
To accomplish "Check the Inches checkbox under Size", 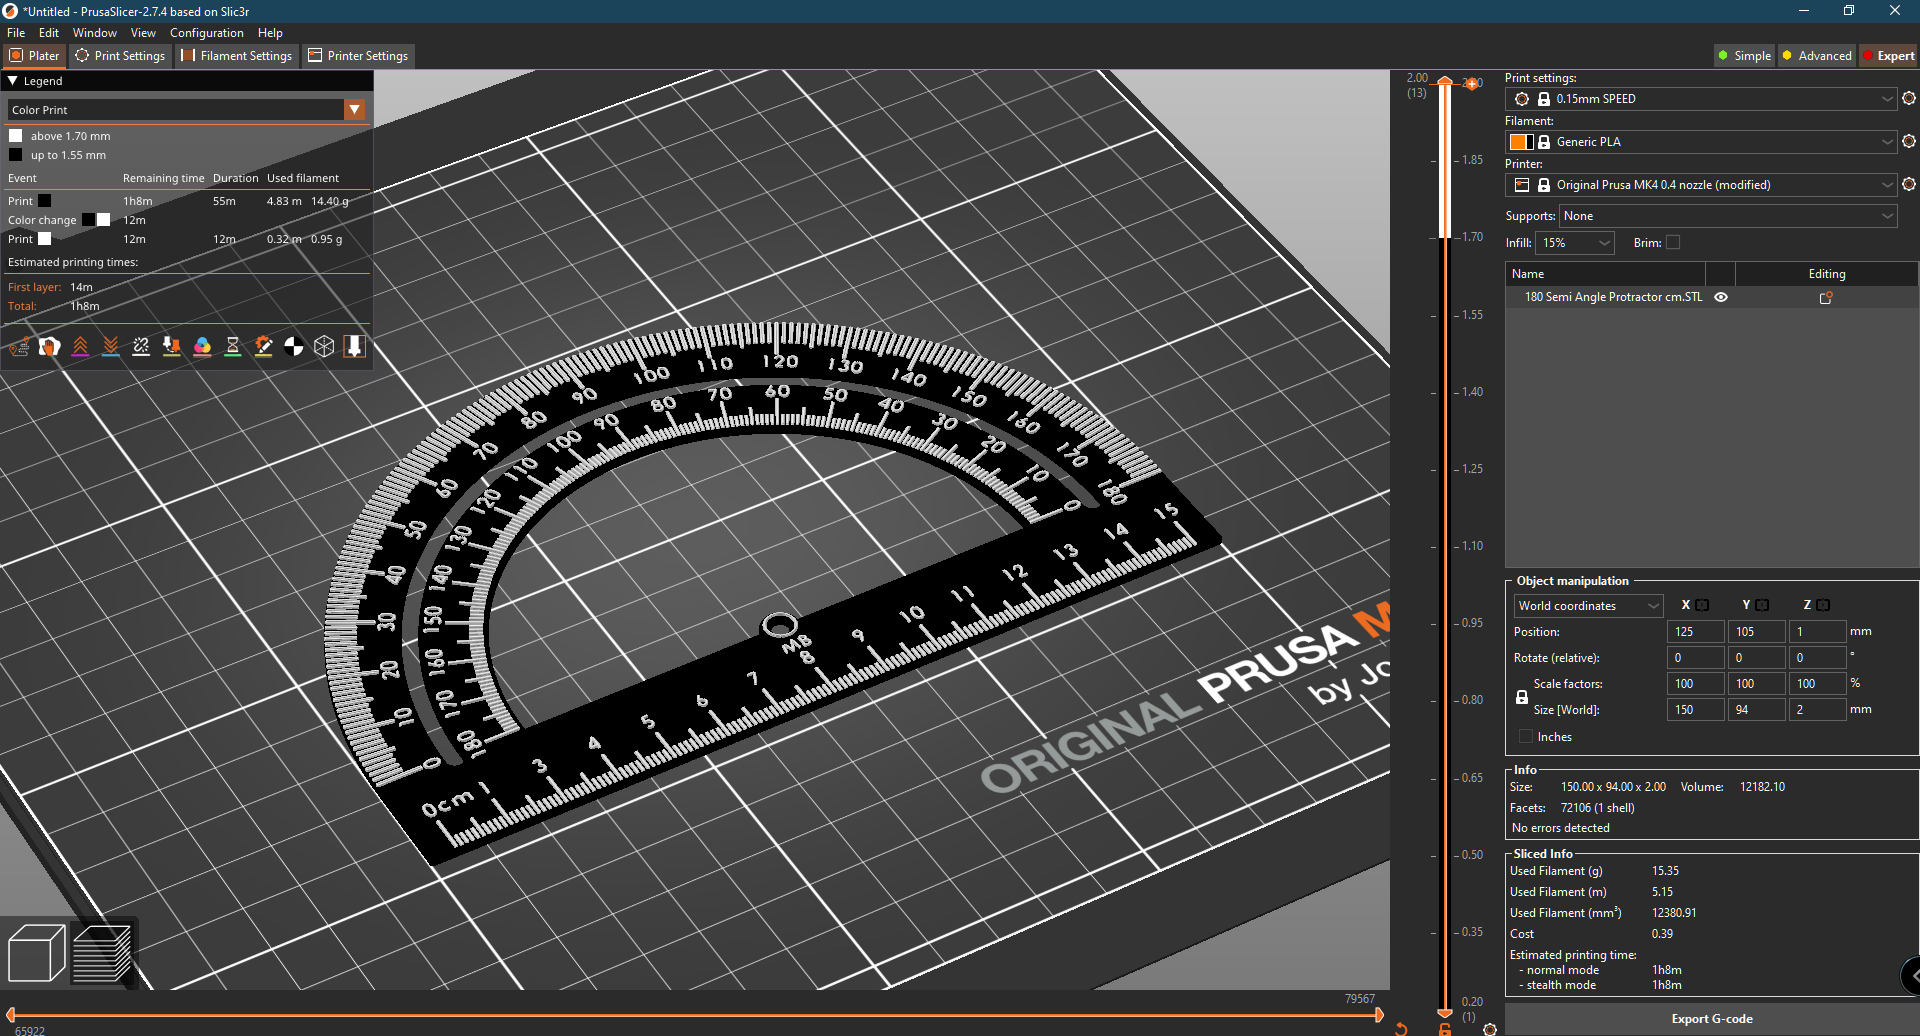I will pos(1525,736).
